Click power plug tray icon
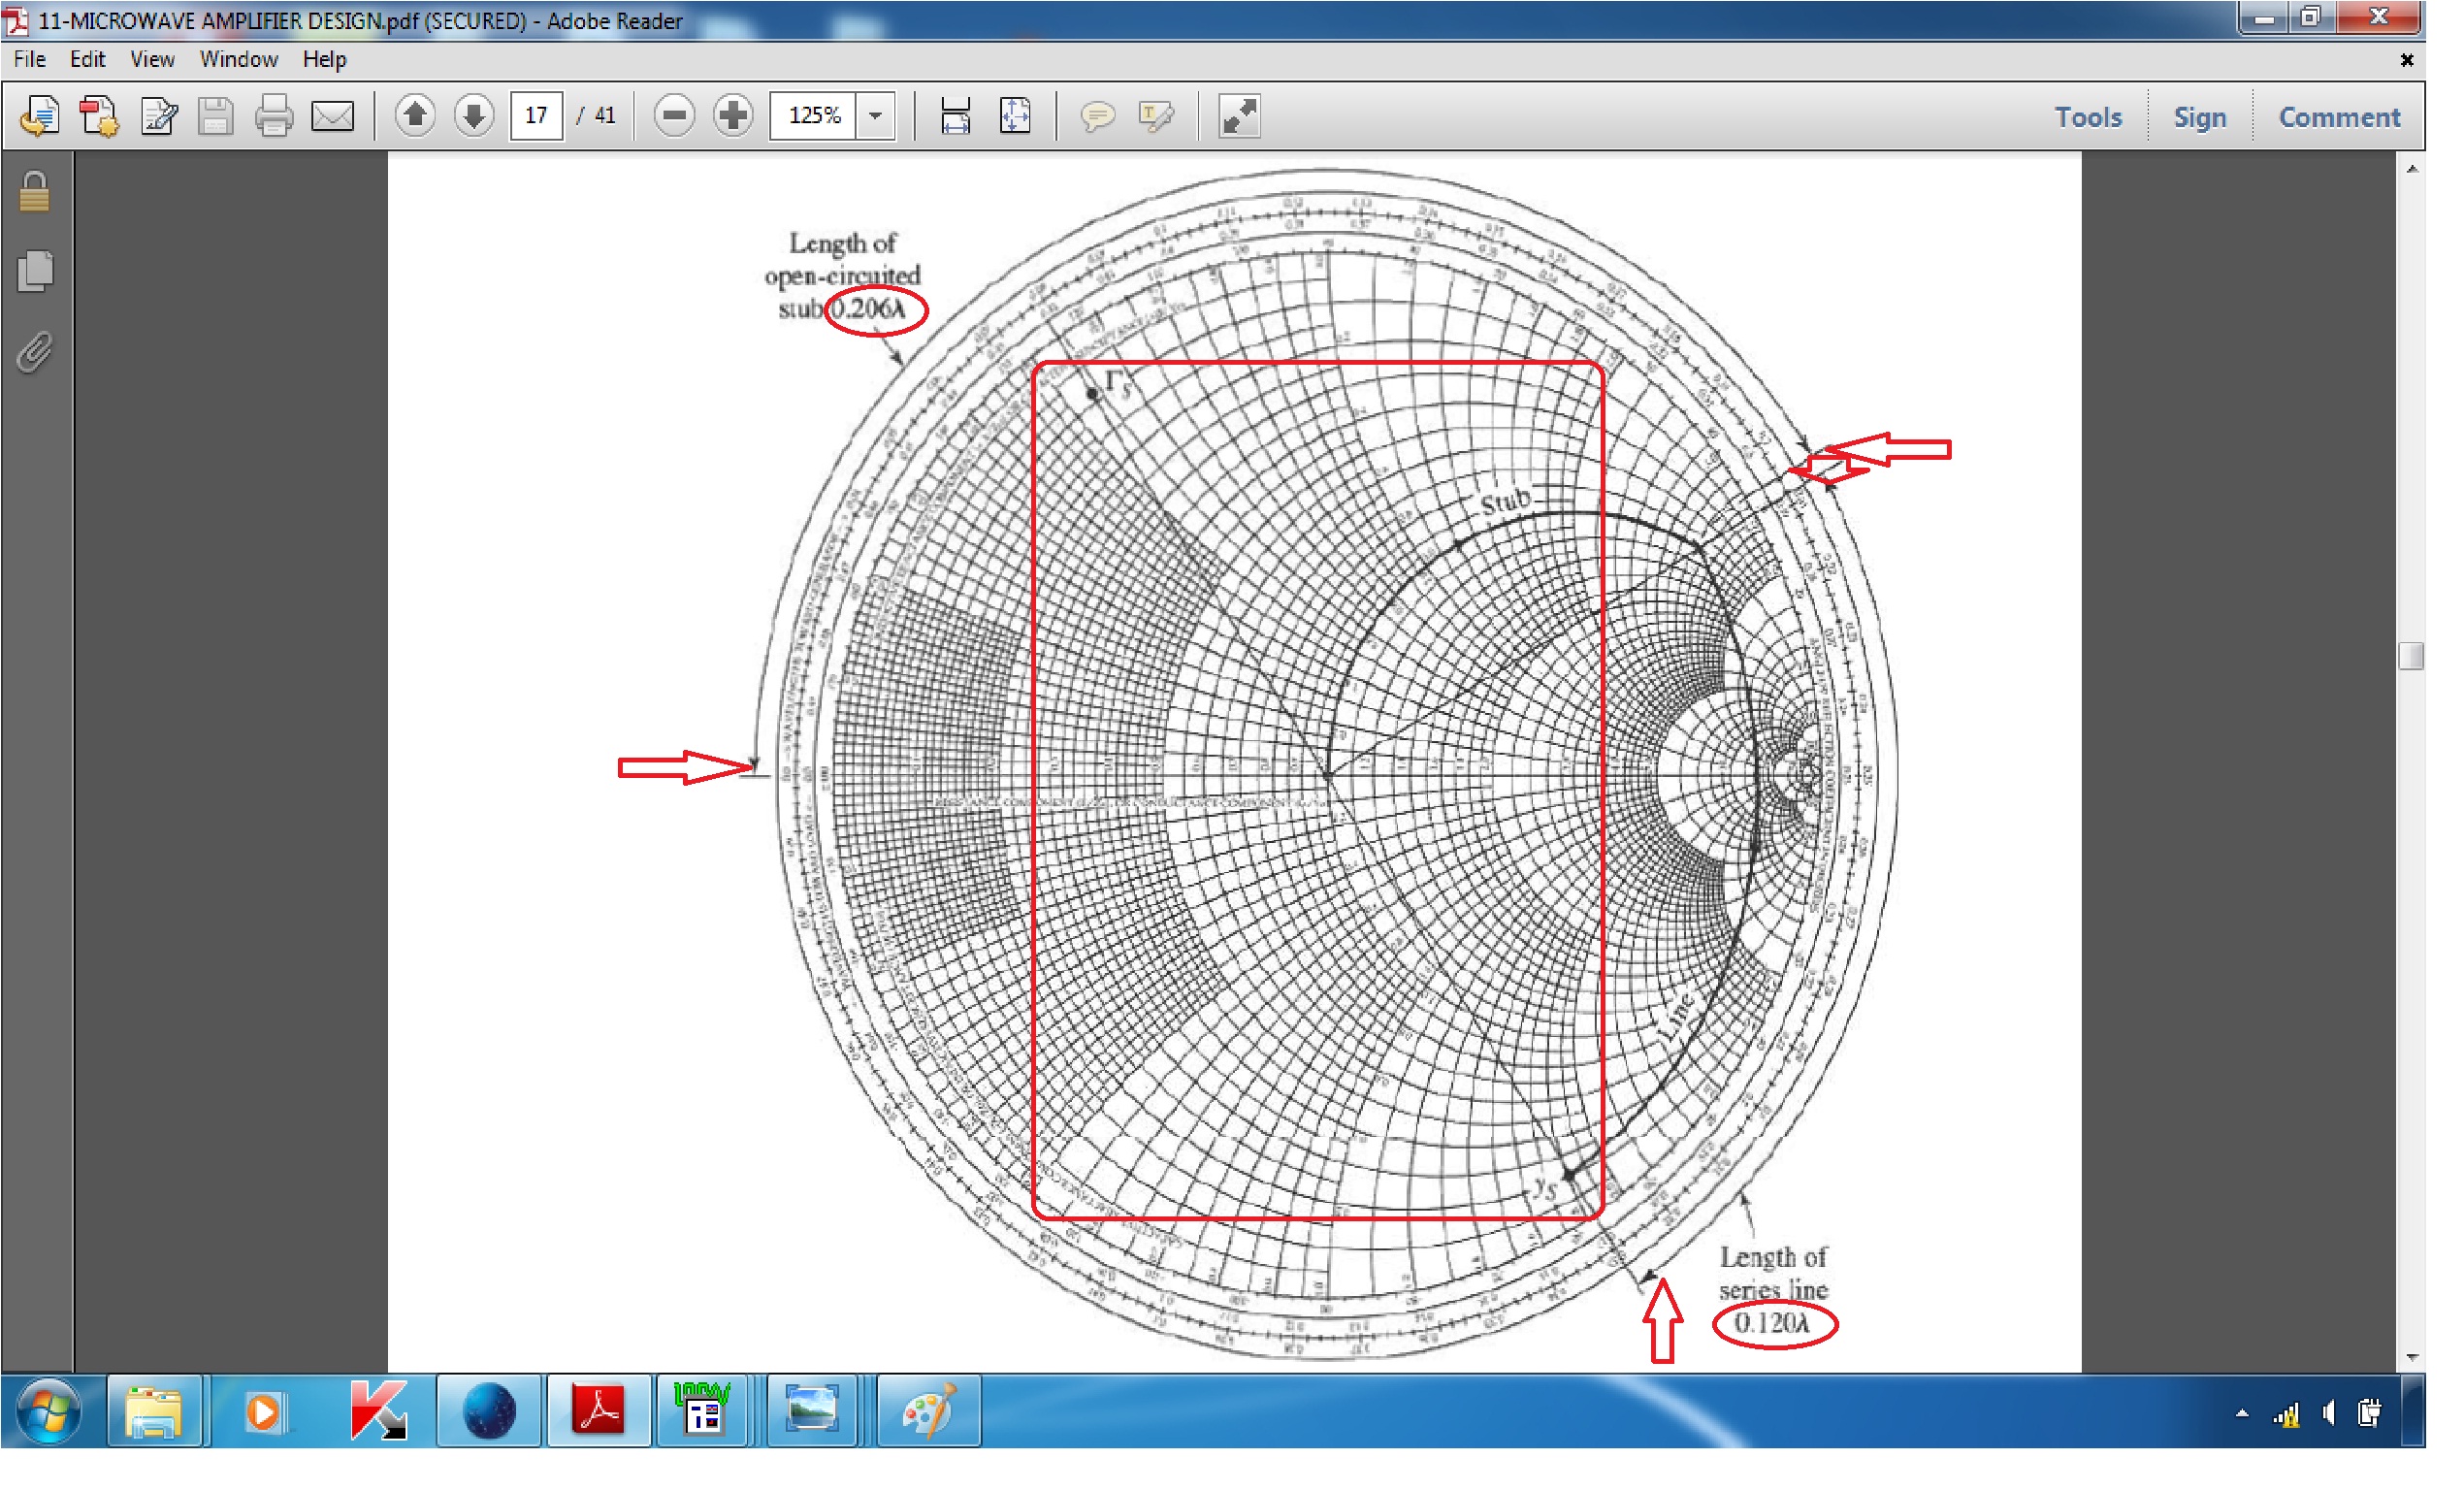Image resolution: width=2464 pixels, height=1490 pixels. pyautogui.click(x=2369, y=1414)
